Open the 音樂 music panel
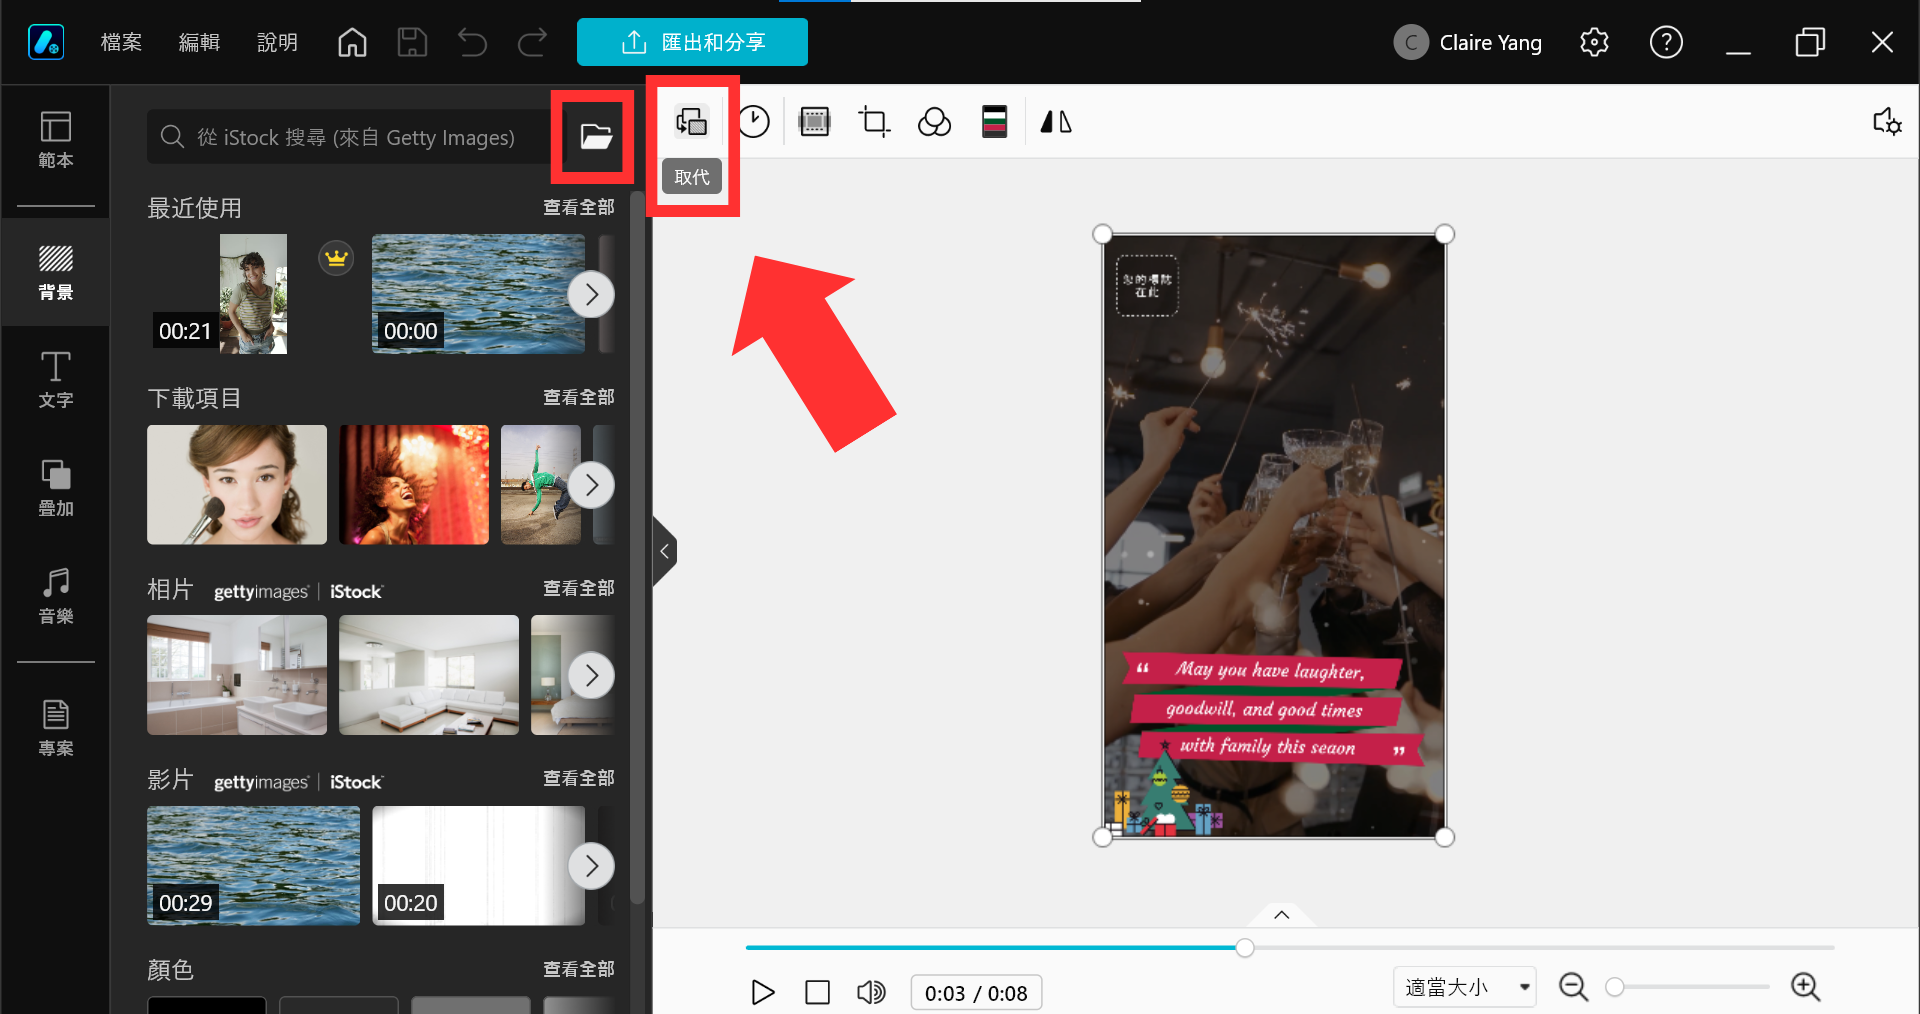 pyautogui.click(x=56, y=596)
